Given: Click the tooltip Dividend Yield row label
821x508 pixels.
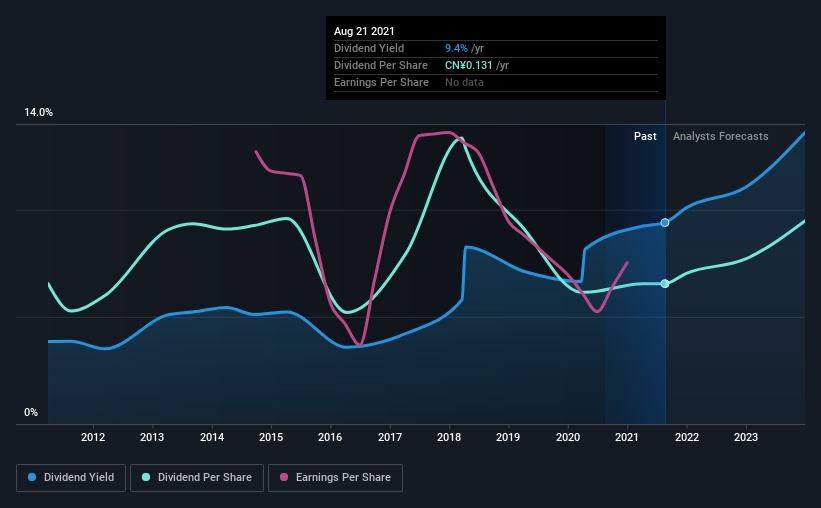Looking at the screenshot, I should pyautogui.click(x=369, y=48).
